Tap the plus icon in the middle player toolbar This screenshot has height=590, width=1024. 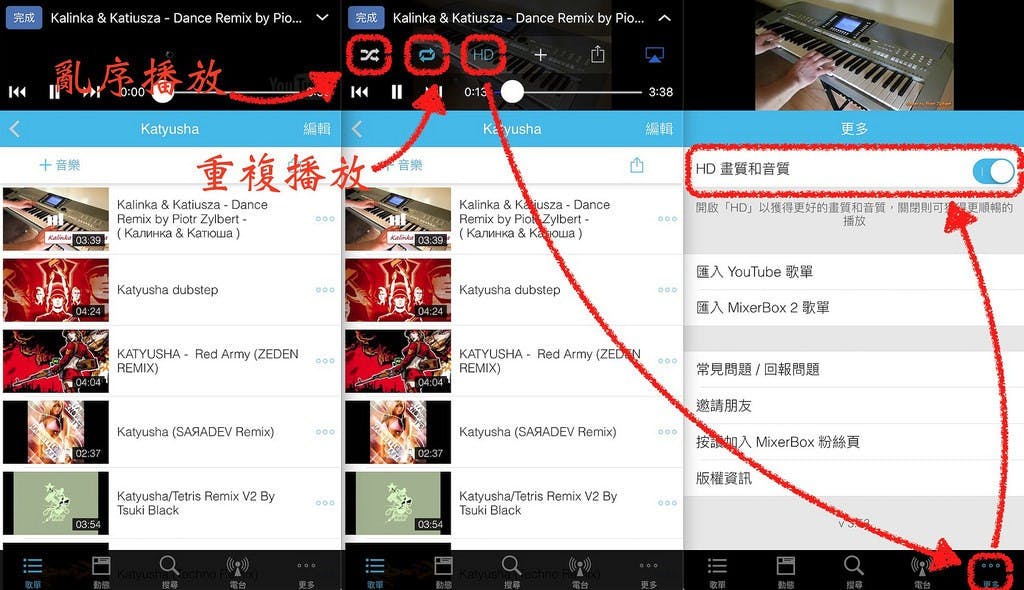click(x=540, y=55)
